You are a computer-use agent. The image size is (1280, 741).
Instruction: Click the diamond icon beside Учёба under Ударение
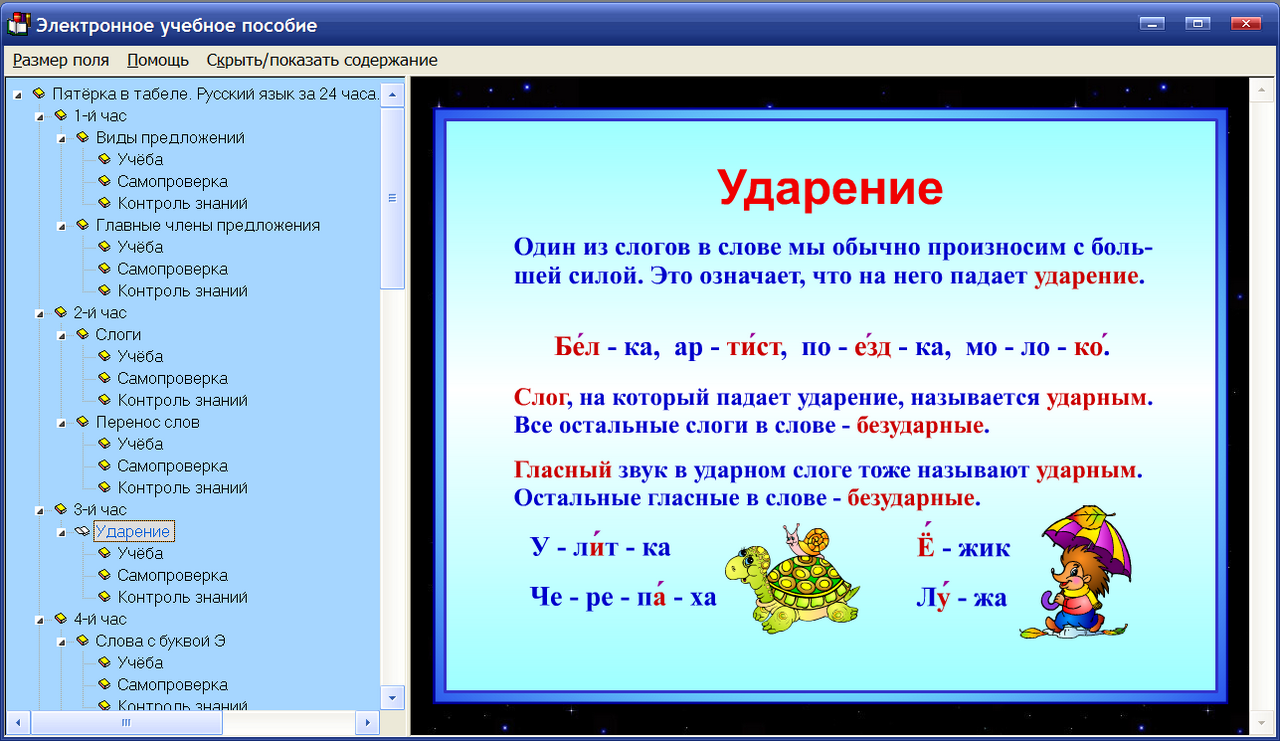tap(104, 553)
